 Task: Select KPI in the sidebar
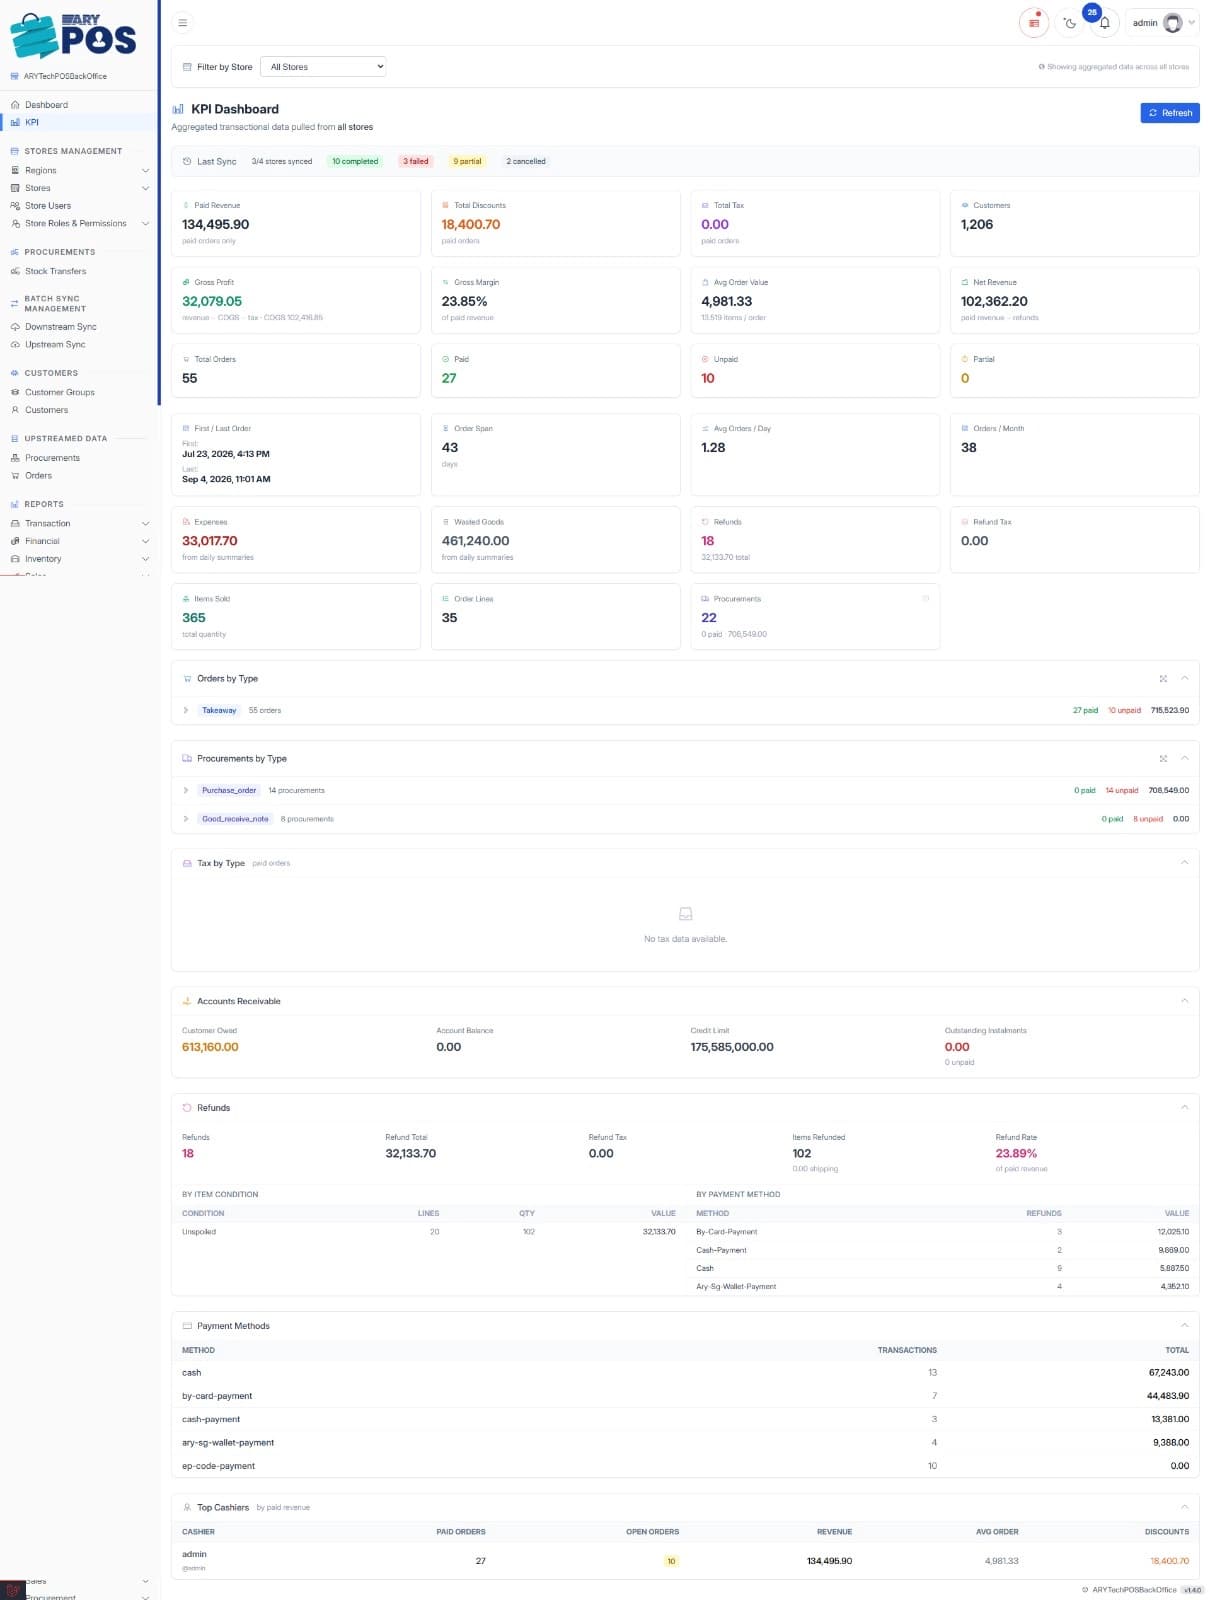pyautogui.click(x=32, y=122)
